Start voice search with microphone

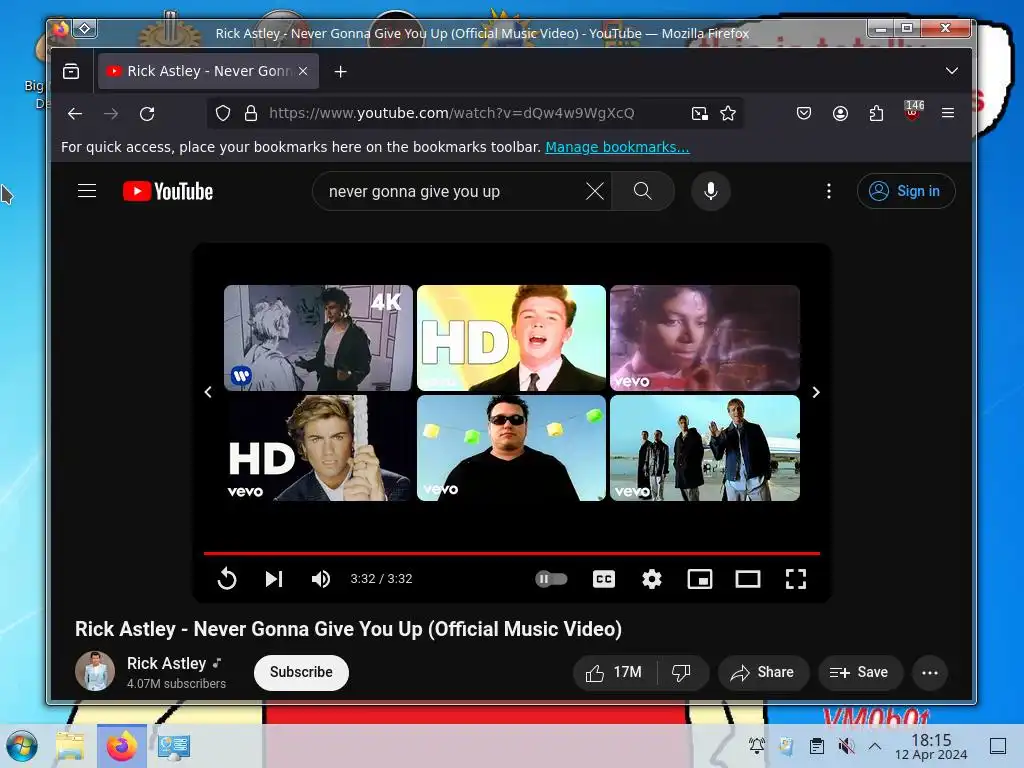pos(711,191)
